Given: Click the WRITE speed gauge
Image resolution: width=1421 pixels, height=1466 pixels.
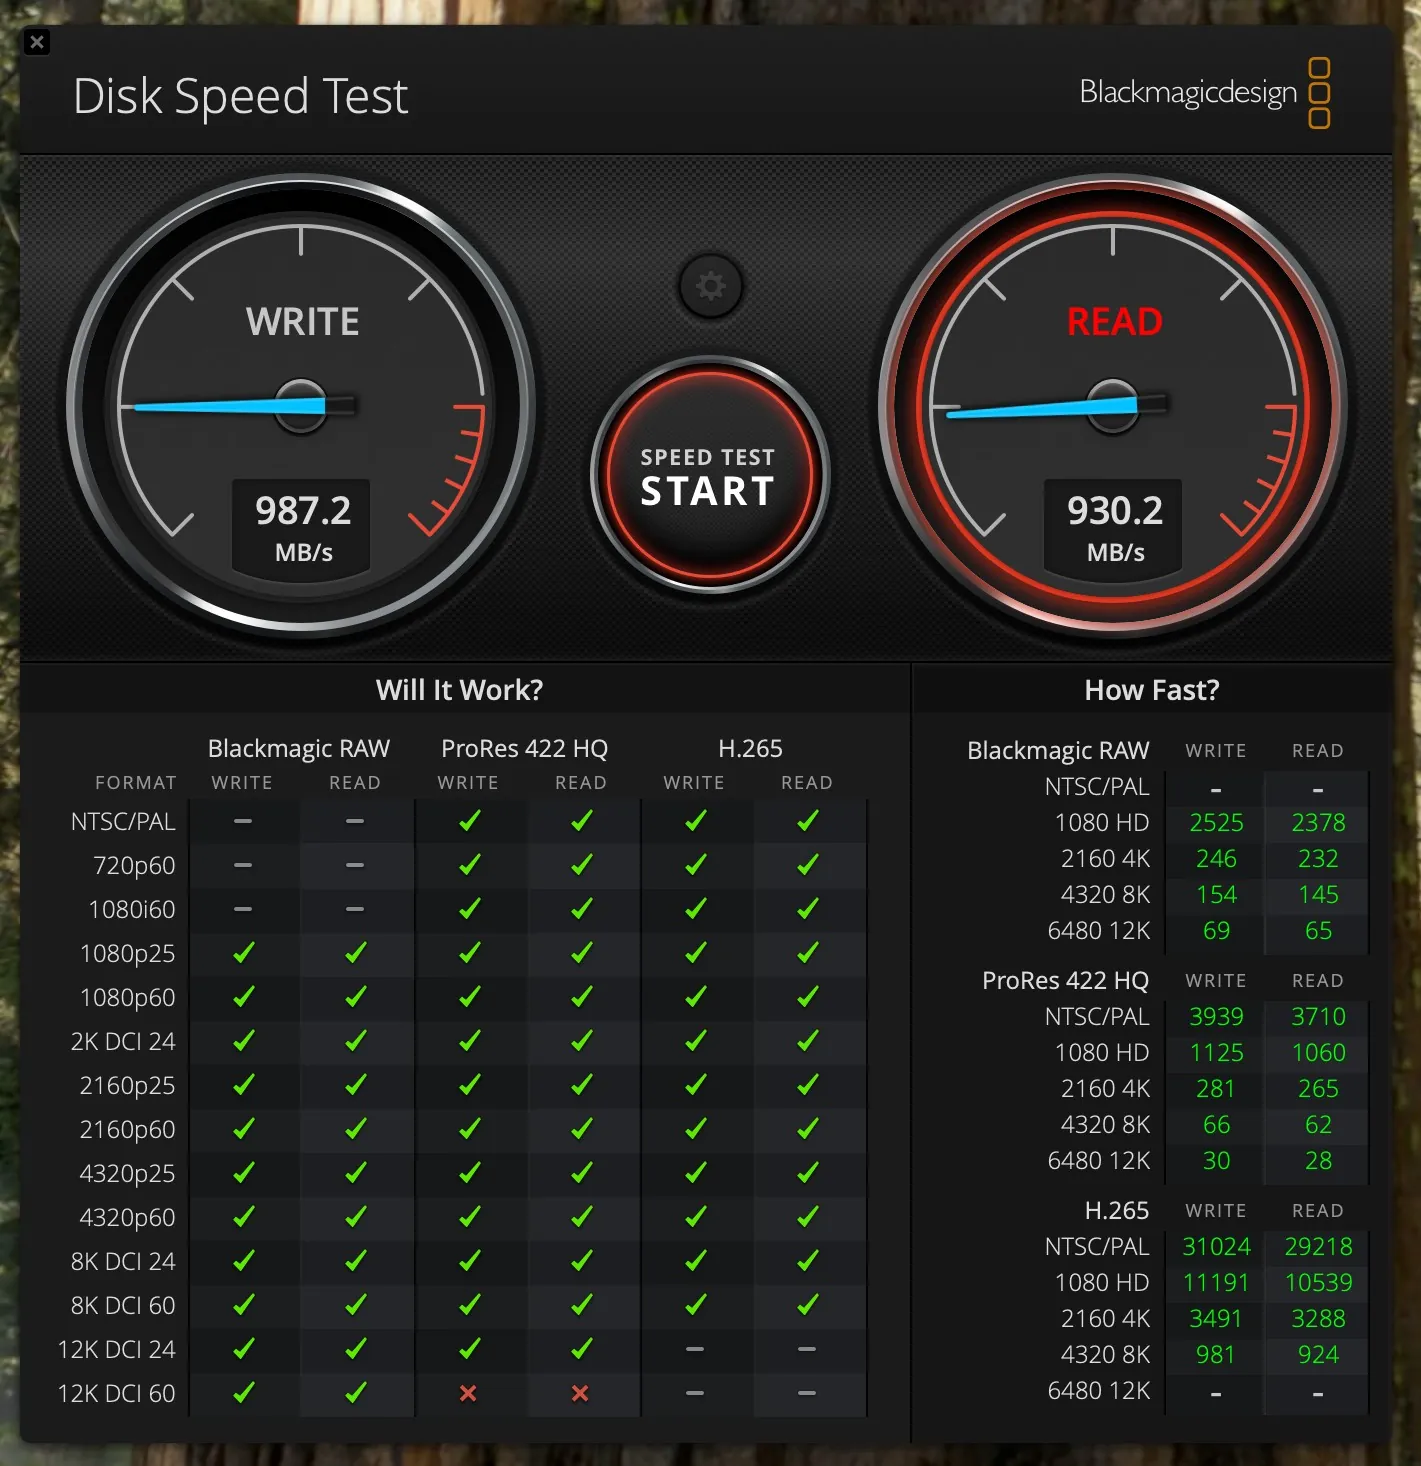Looking at the screenshot, I should click(300, 400).
